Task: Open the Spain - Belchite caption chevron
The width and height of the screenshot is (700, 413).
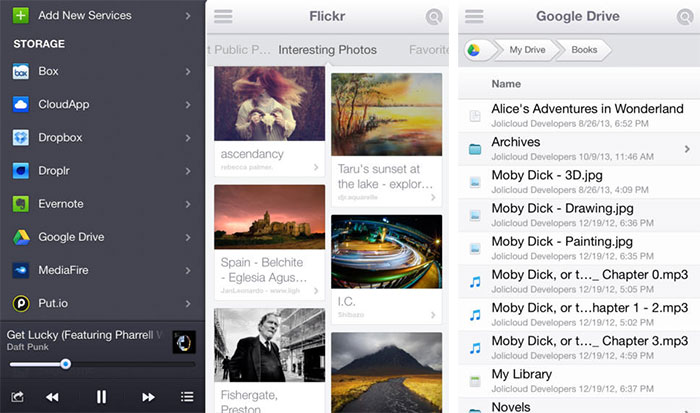Action: click(x=316, y=291)
